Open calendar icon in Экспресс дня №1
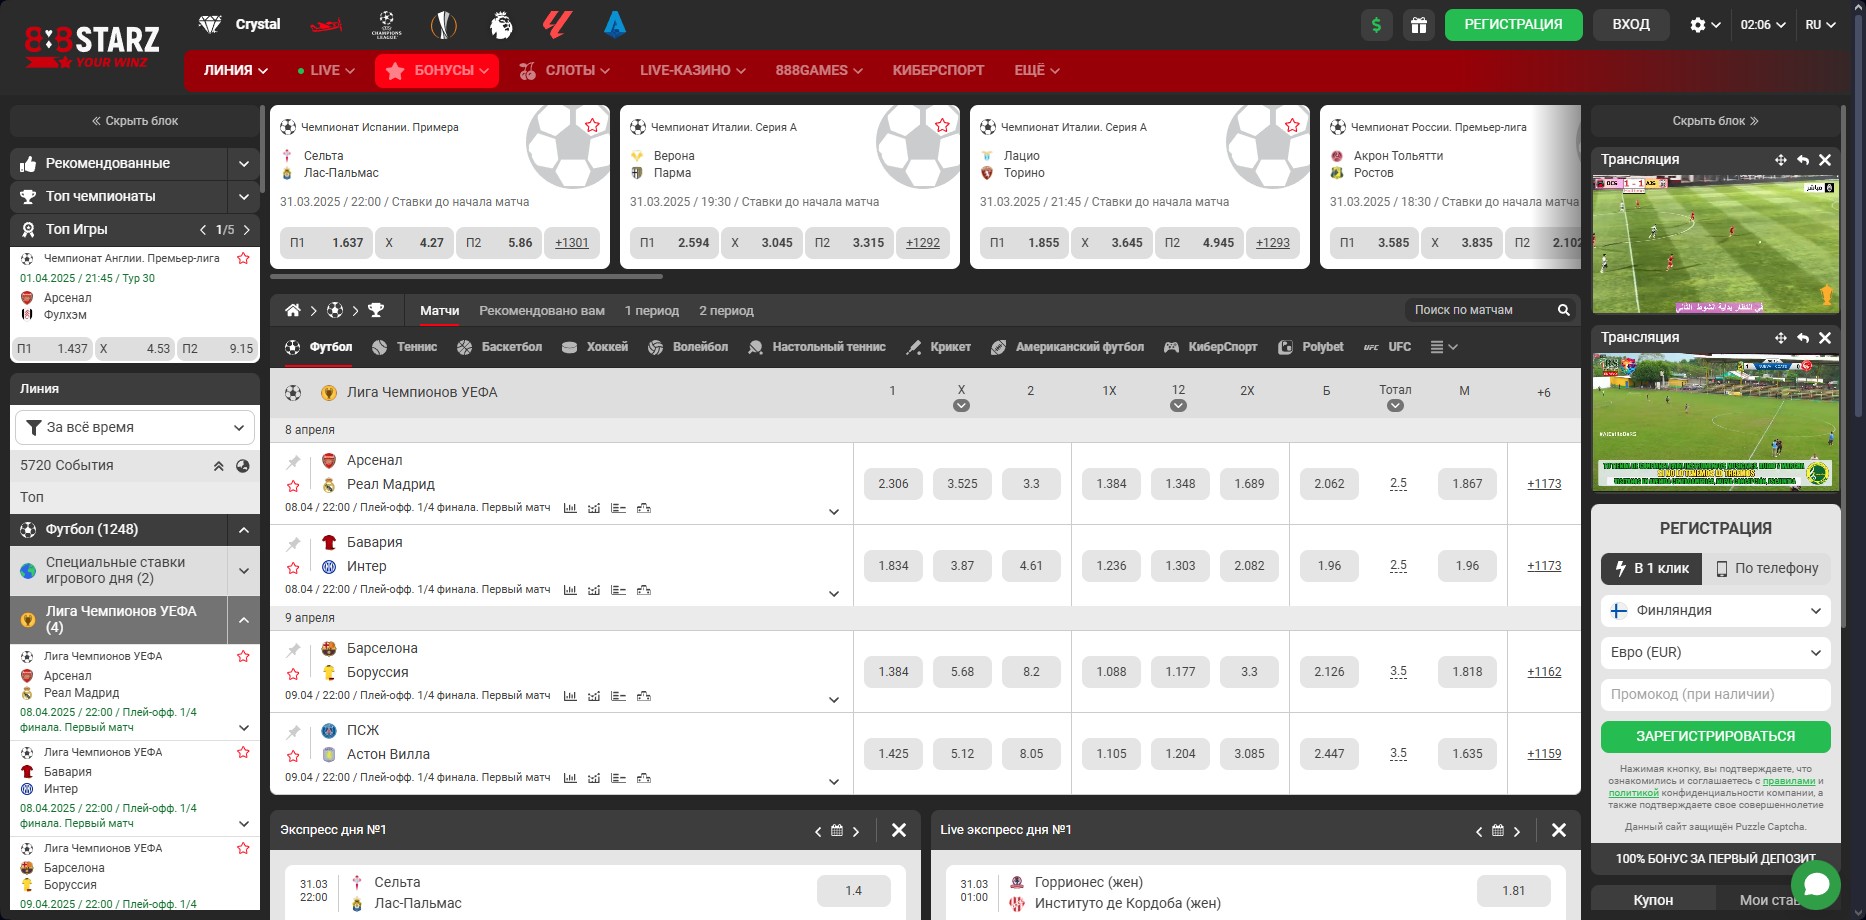1866x920 pixels. pos(837,830)
